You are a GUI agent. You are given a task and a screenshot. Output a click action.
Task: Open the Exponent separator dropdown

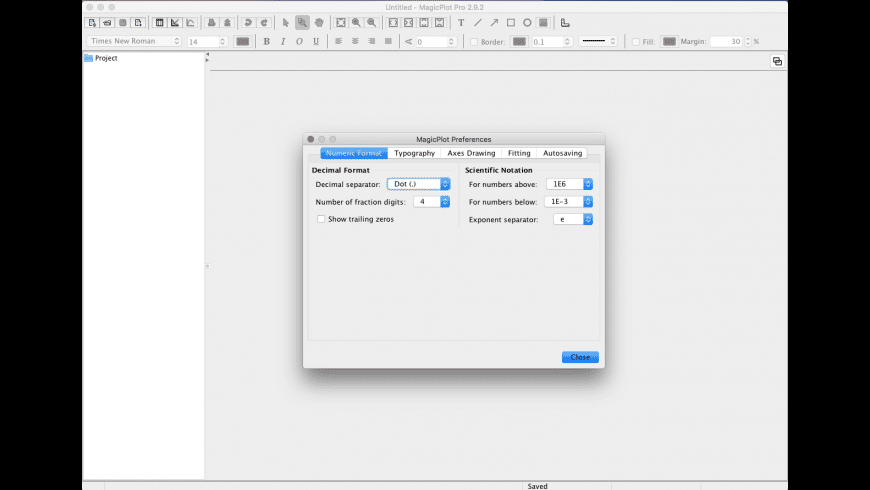pyautogui.click(x=573, y=220)
